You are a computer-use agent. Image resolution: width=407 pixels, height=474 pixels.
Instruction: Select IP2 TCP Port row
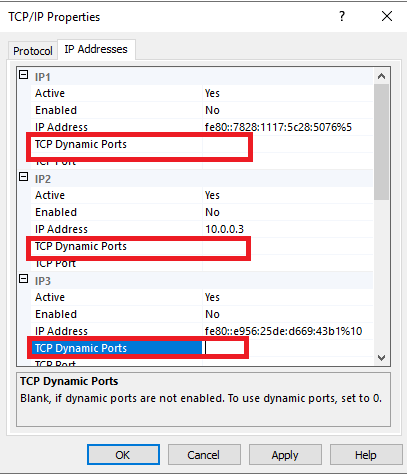tap(202, 263)
